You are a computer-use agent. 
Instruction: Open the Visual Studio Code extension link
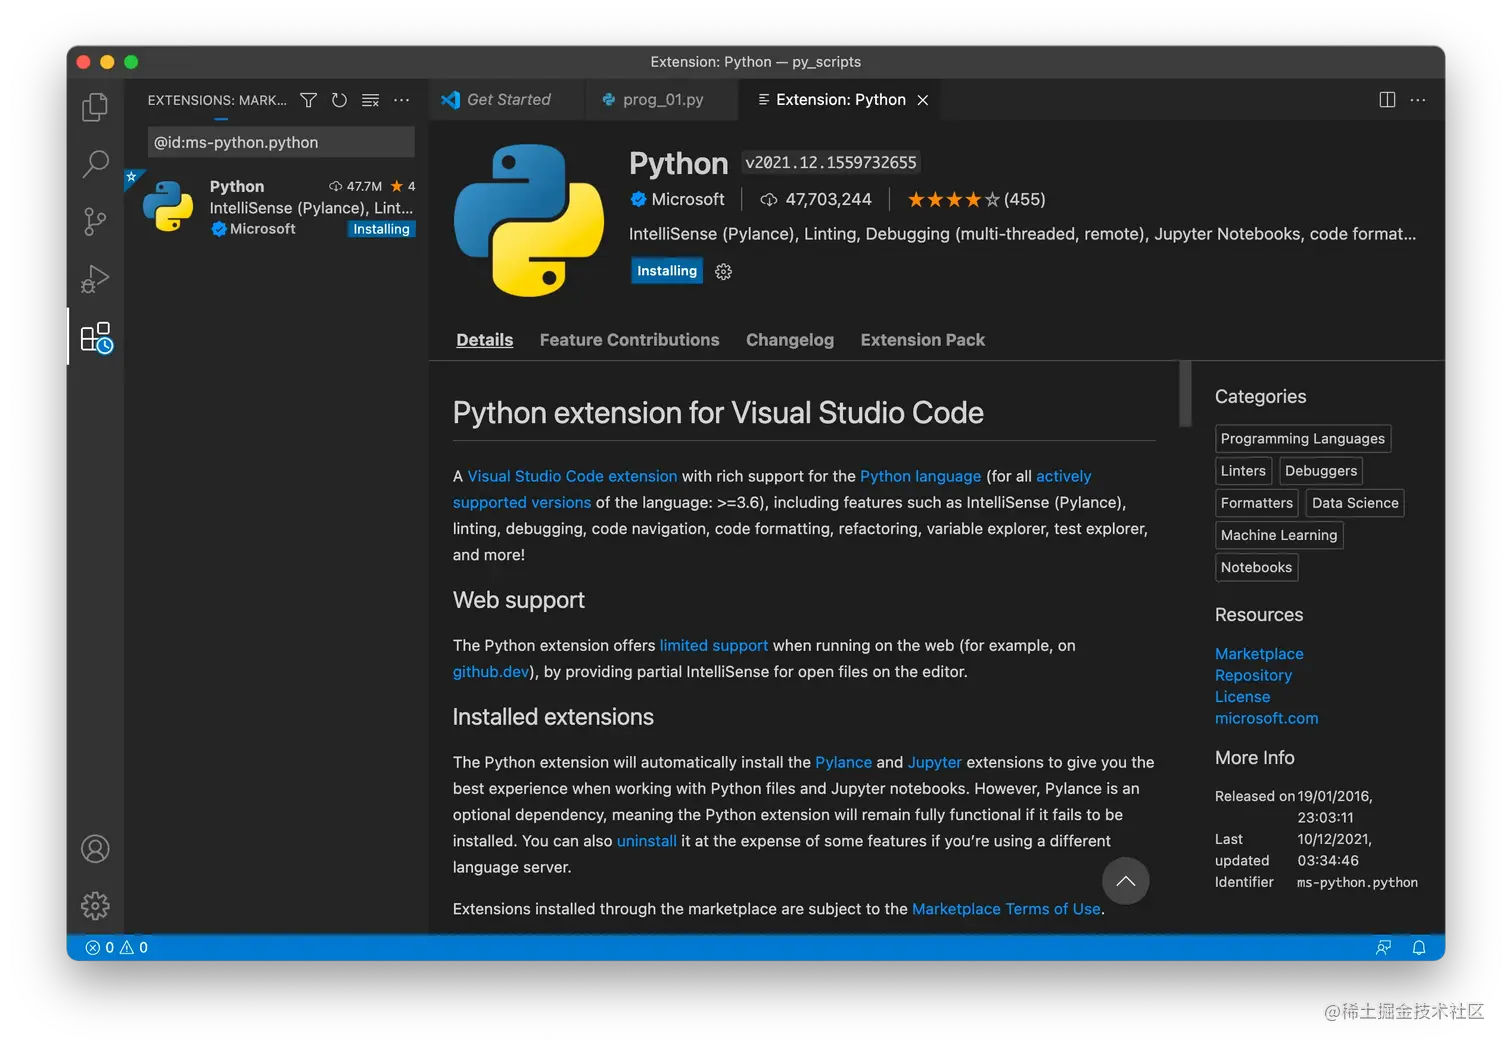[572, 476]
